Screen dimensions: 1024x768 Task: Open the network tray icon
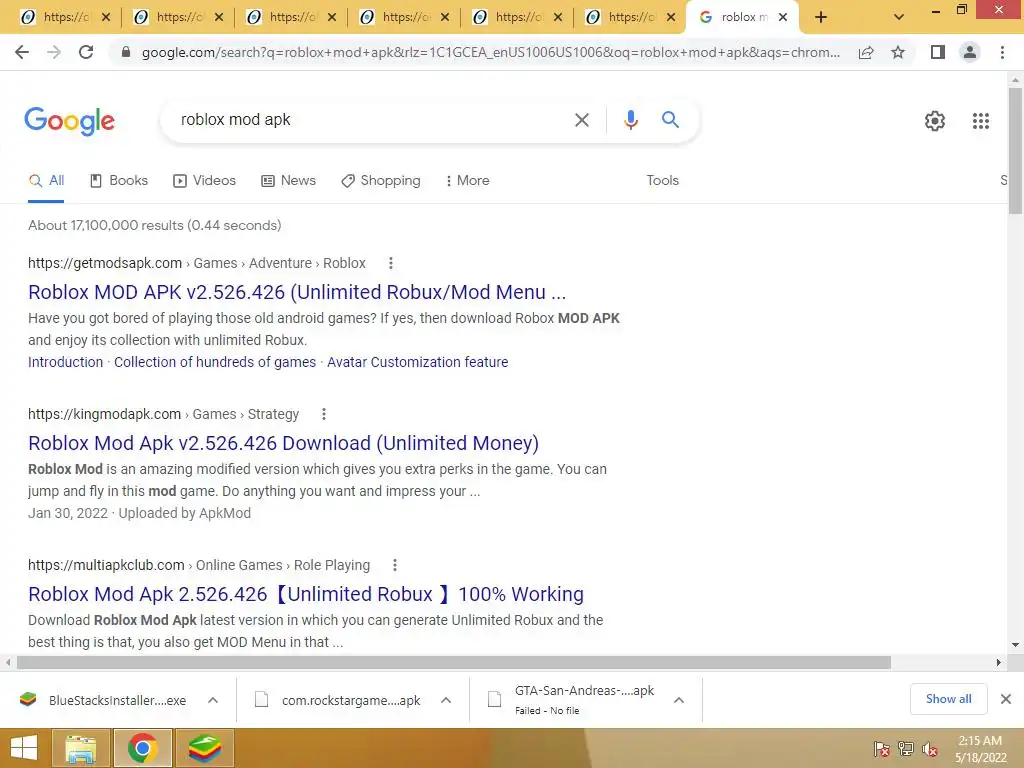906,749
